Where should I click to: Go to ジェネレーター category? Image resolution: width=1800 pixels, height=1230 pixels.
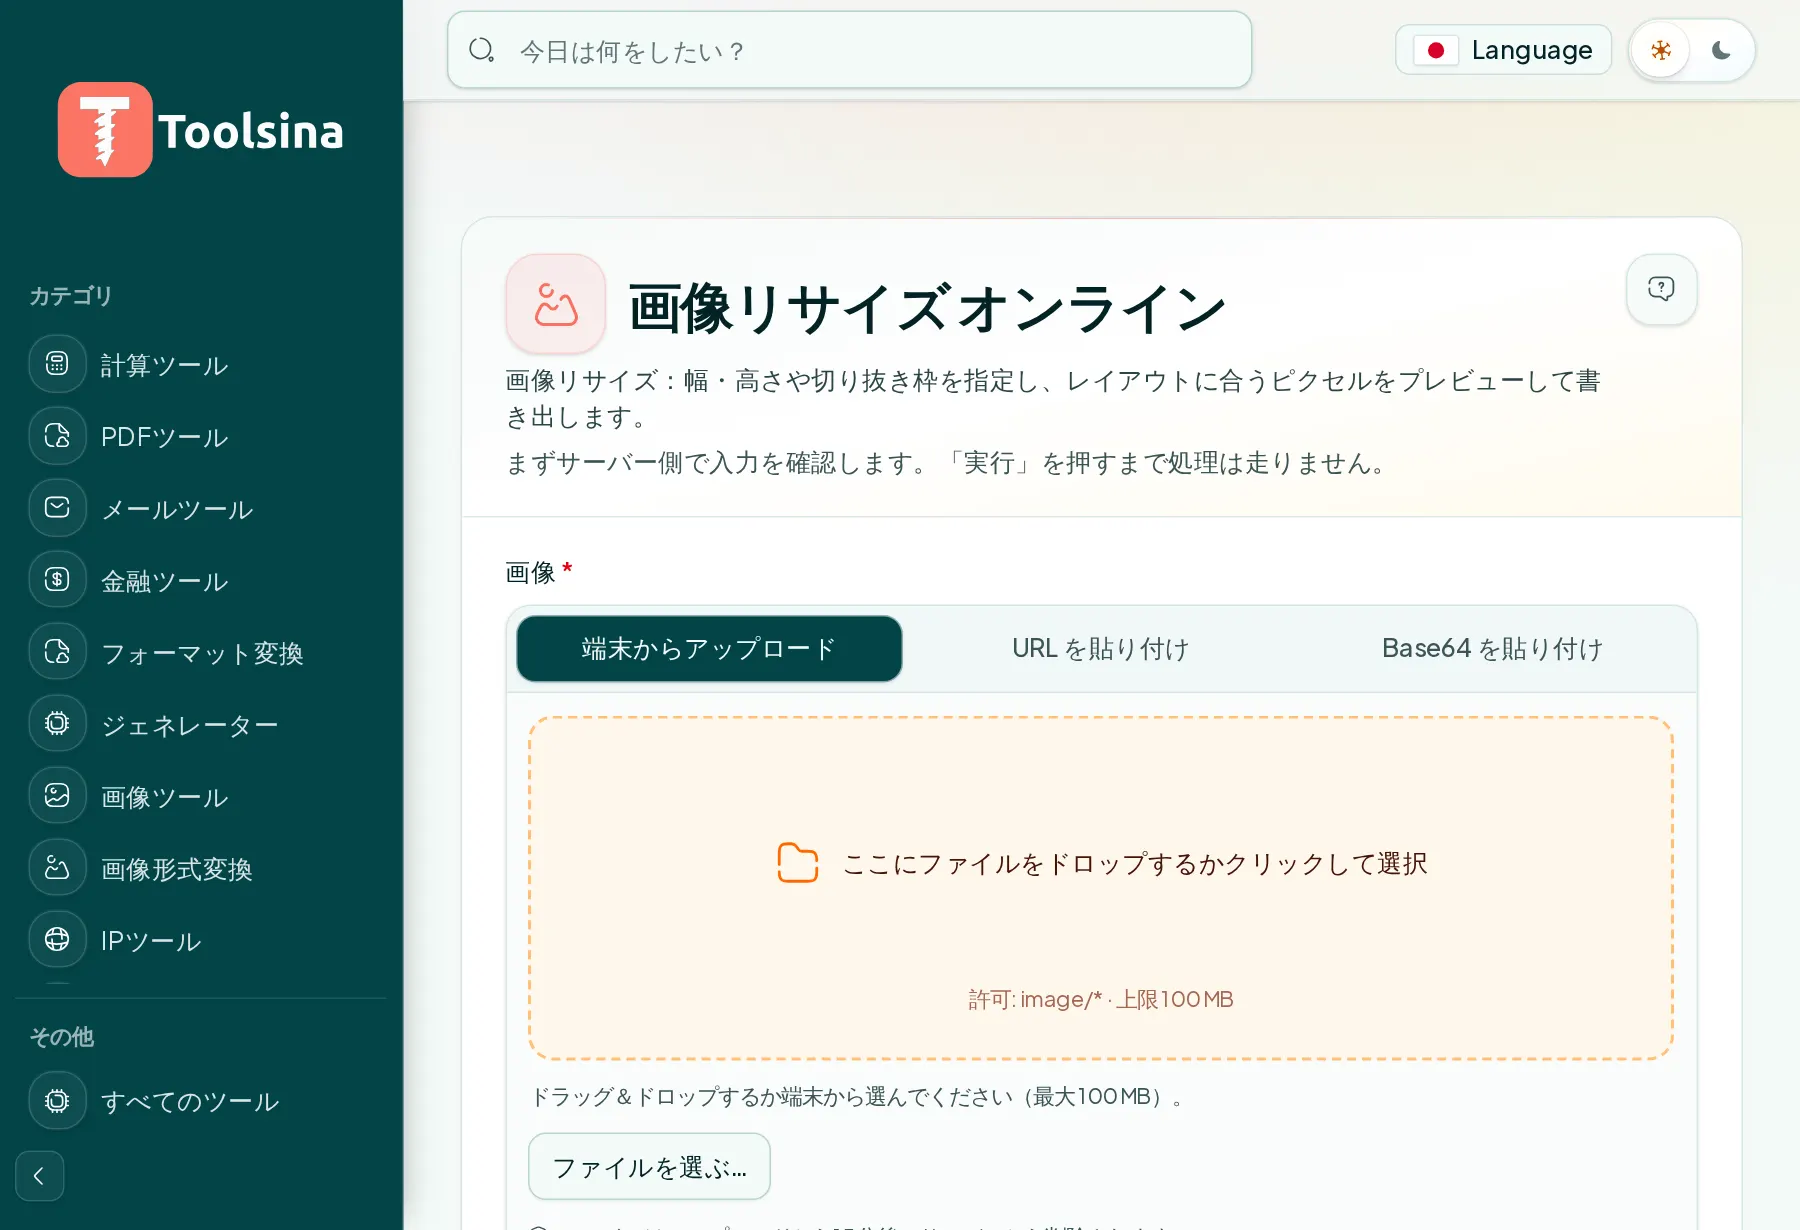click(190, 725)
